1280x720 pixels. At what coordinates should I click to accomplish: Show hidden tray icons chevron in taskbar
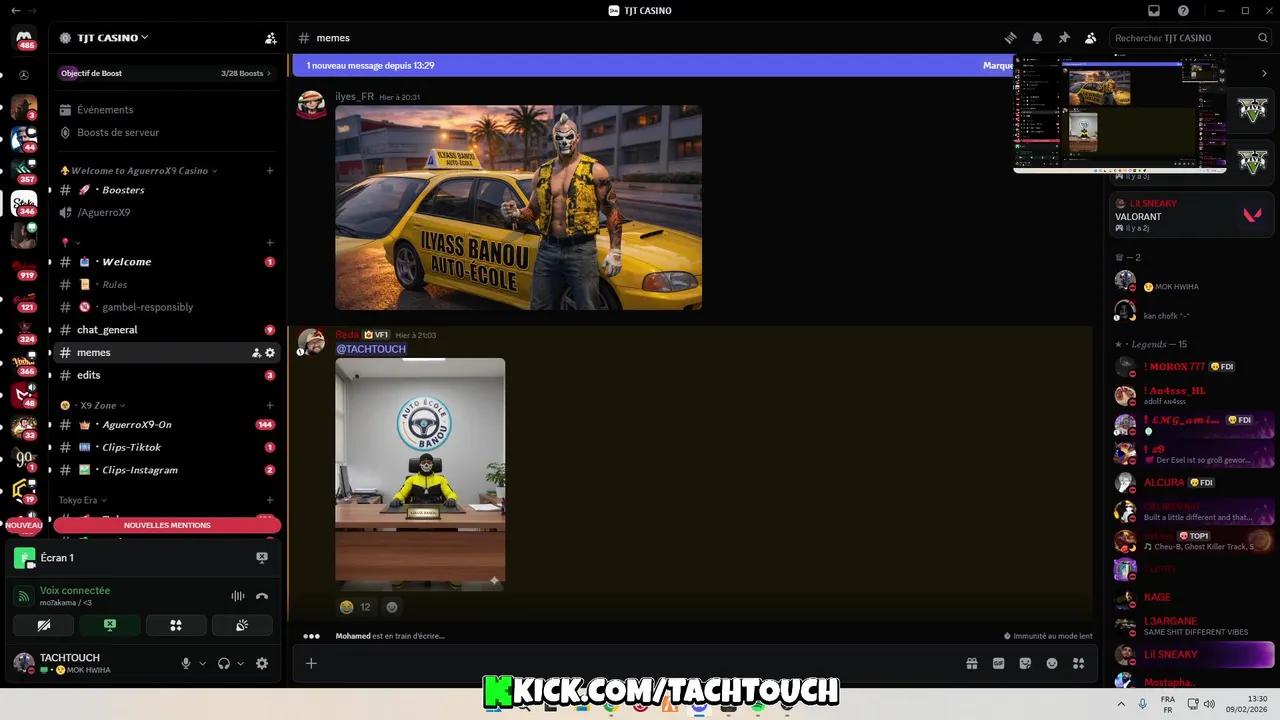1121,704
